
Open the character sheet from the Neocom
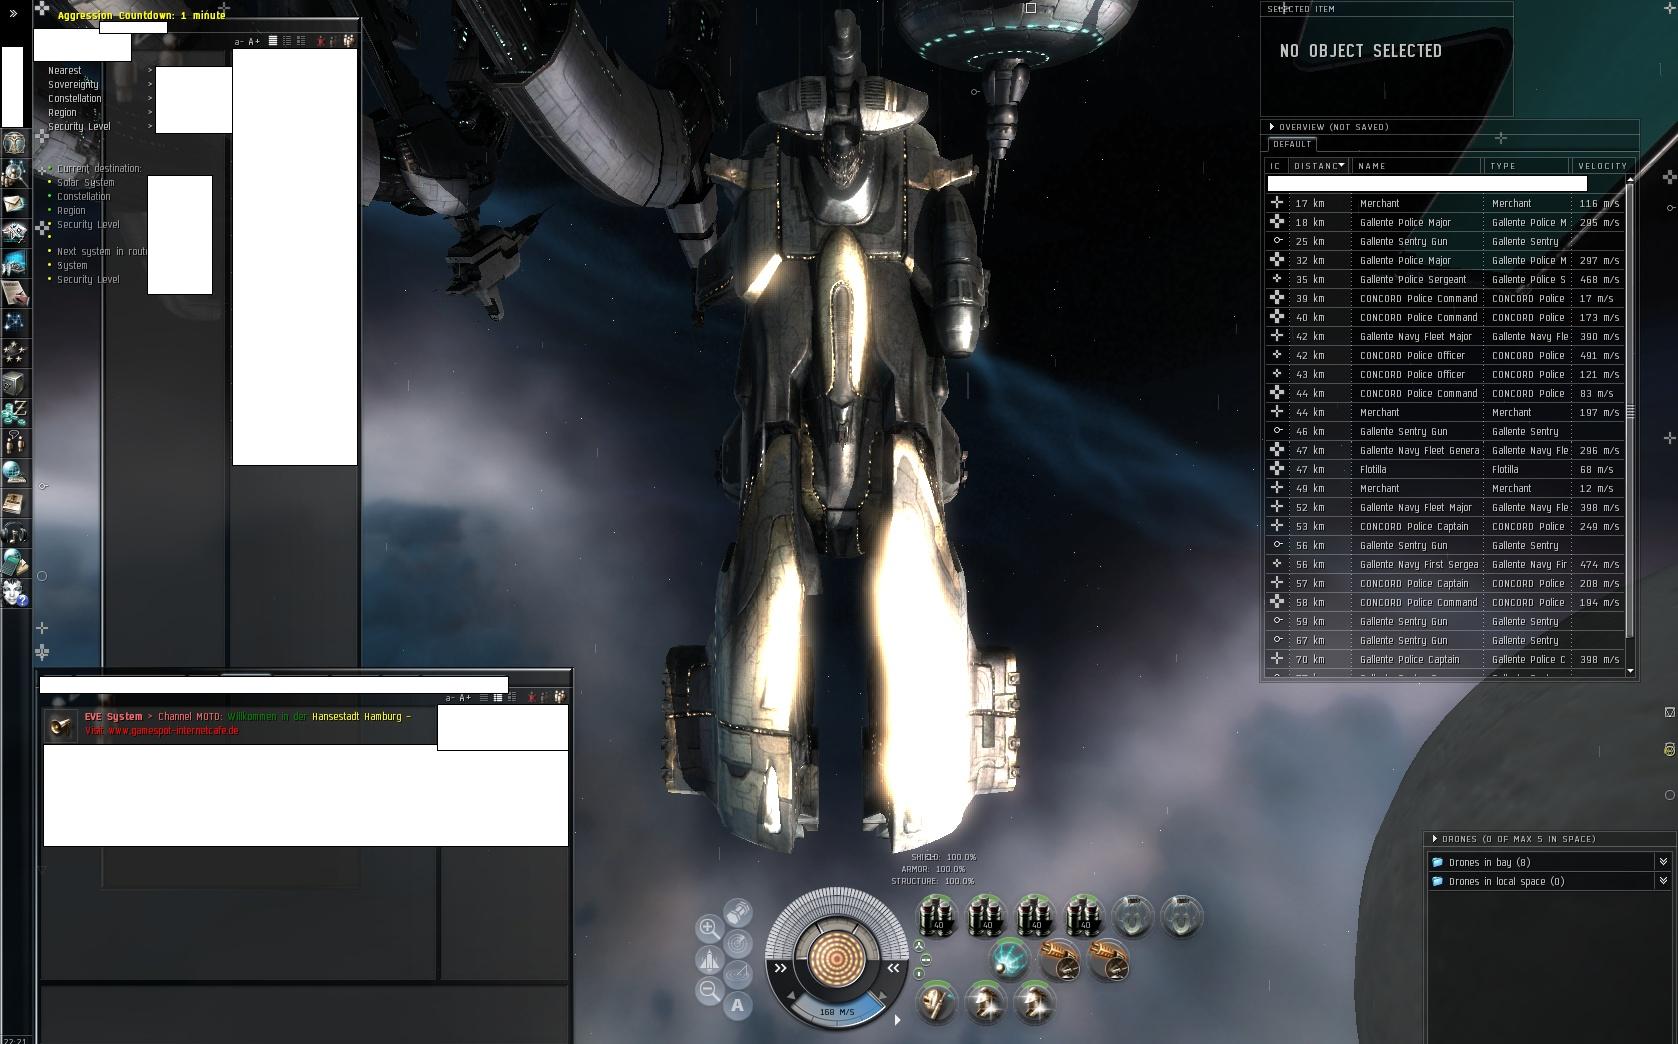click(x=14, y=143)
